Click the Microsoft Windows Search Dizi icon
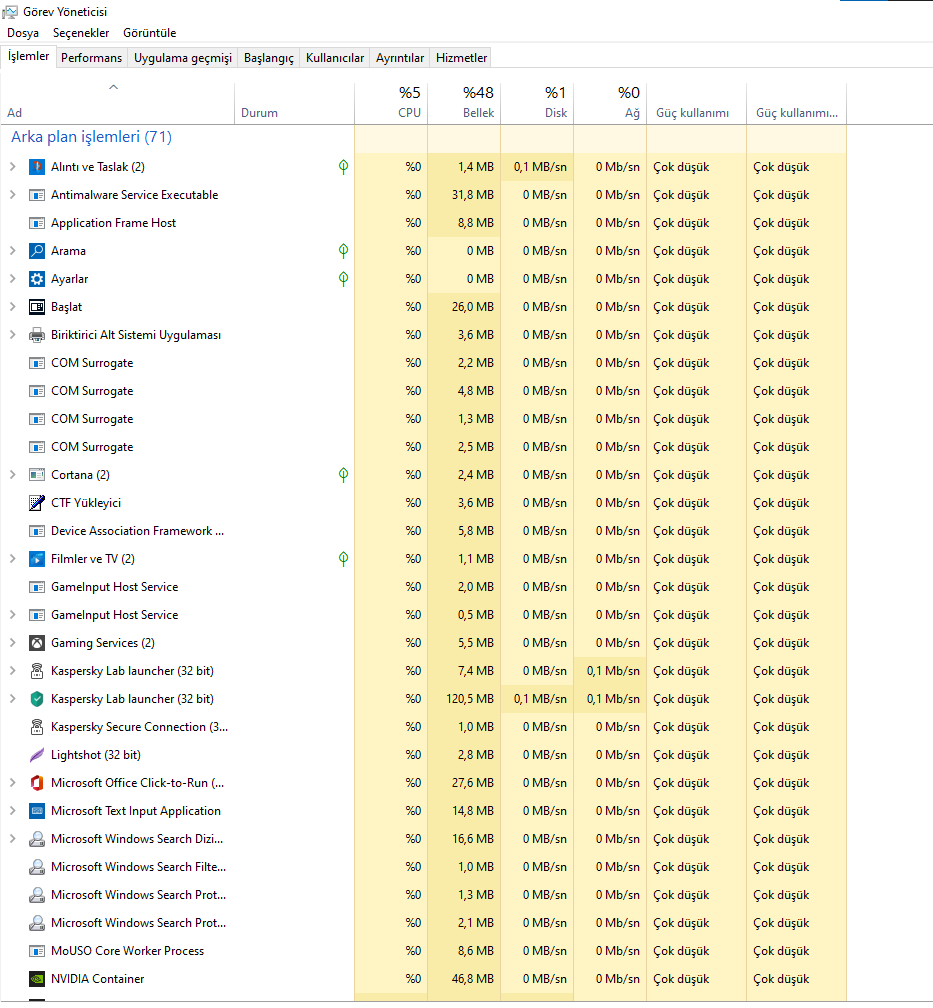Screen dimensions: 933x1008 click(x=37, y=839)
